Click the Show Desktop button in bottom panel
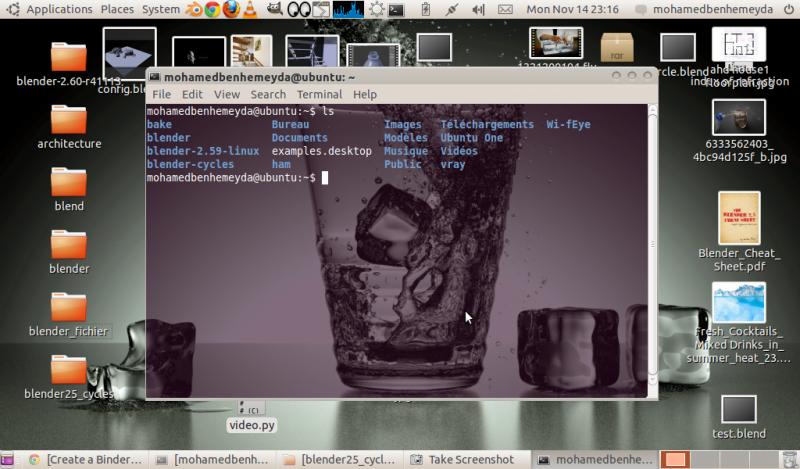This screenshot has width=800, height=469. [7, 459]
